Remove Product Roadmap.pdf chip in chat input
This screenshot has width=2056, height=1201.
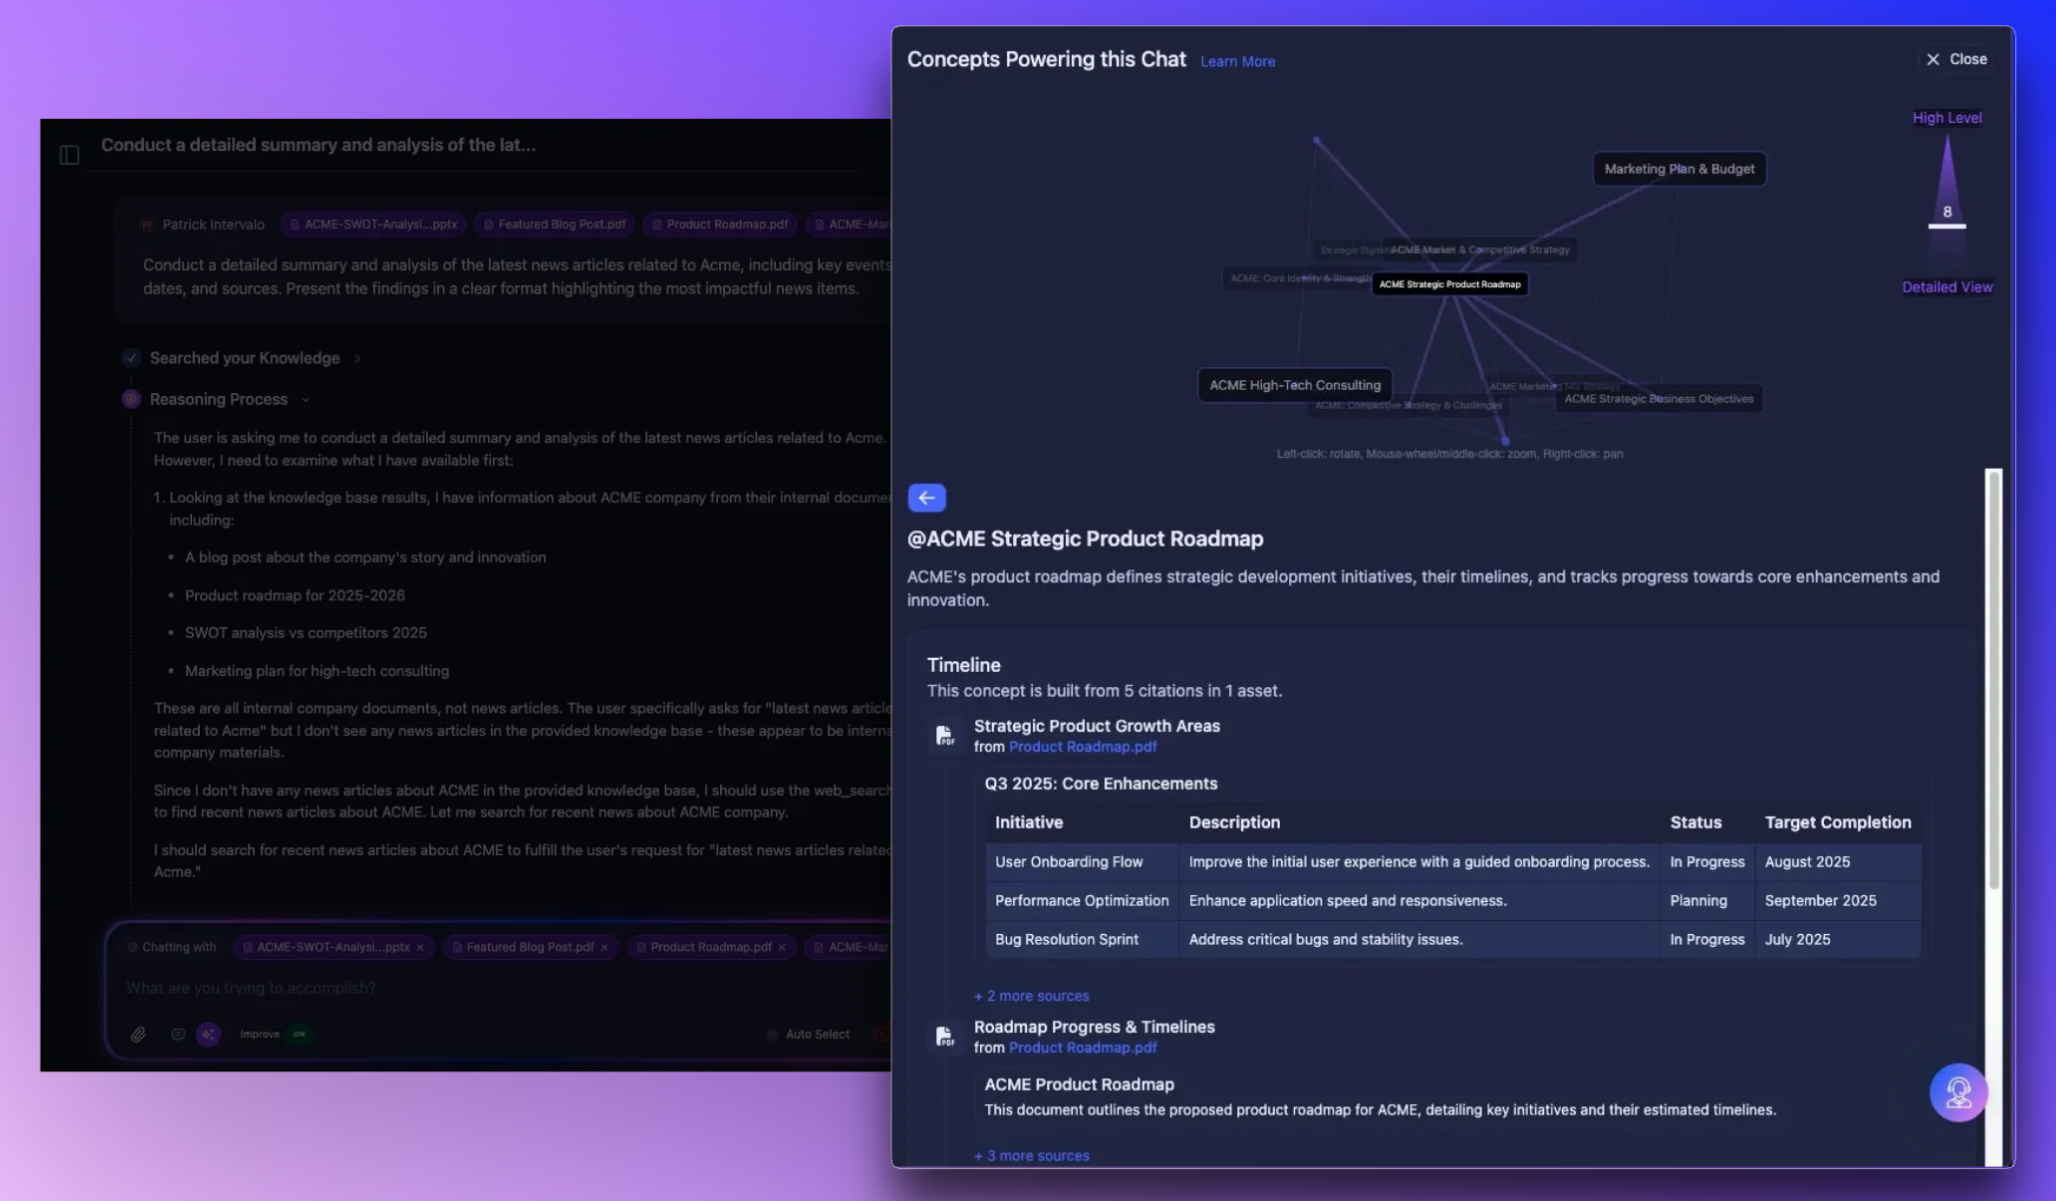pyautogui.click(x=782, y=948)
